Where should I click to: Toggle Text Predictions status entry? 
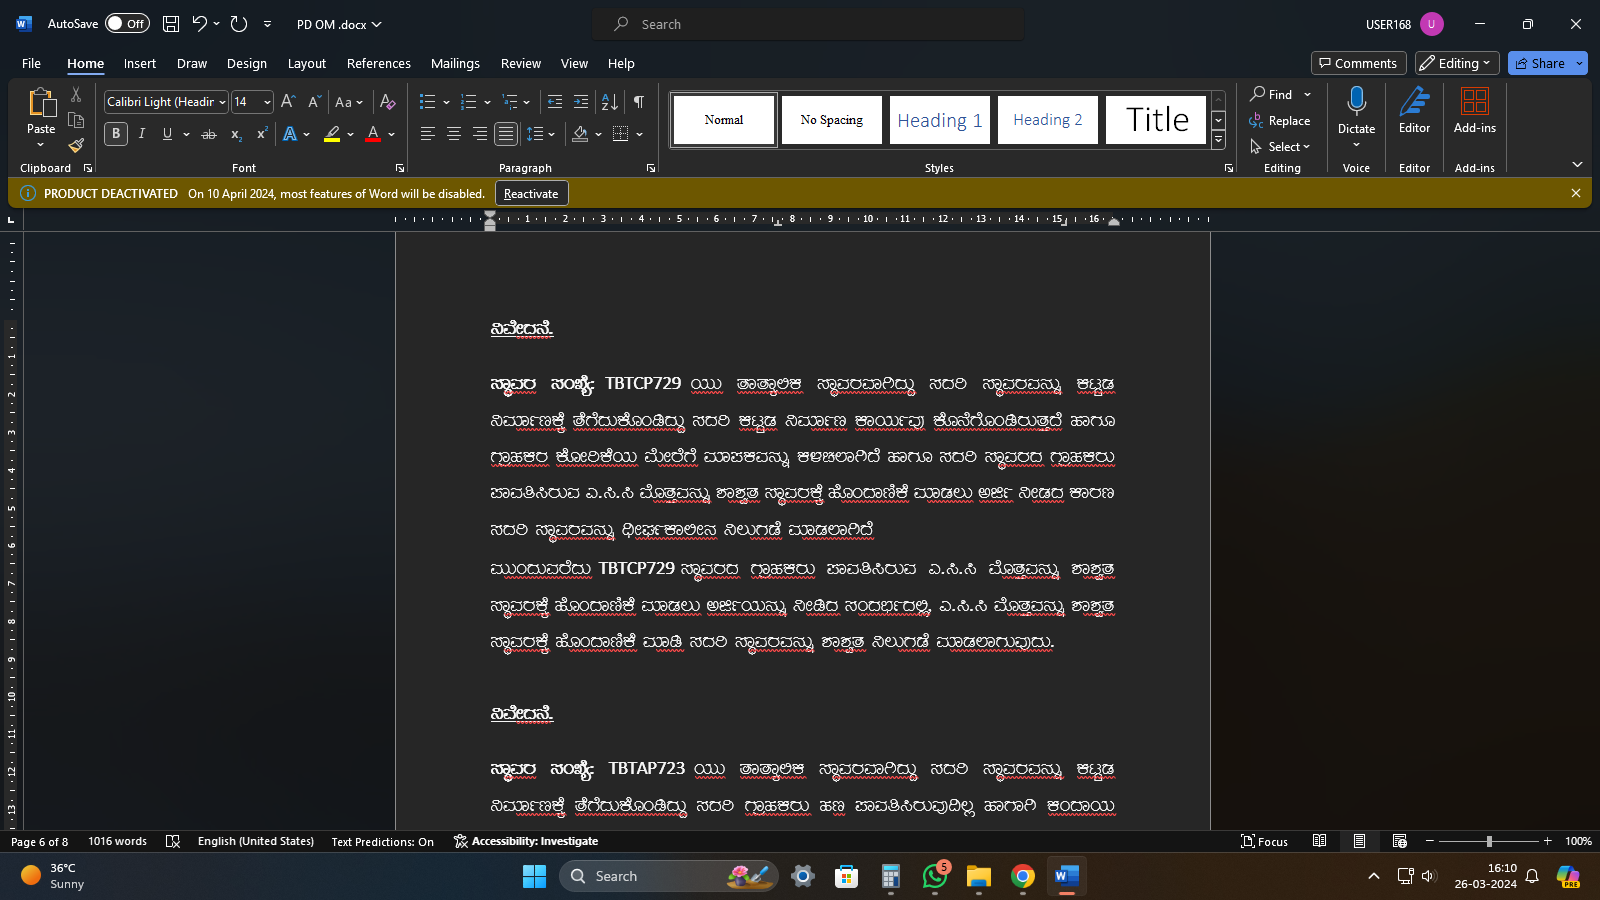pos(383,842)
